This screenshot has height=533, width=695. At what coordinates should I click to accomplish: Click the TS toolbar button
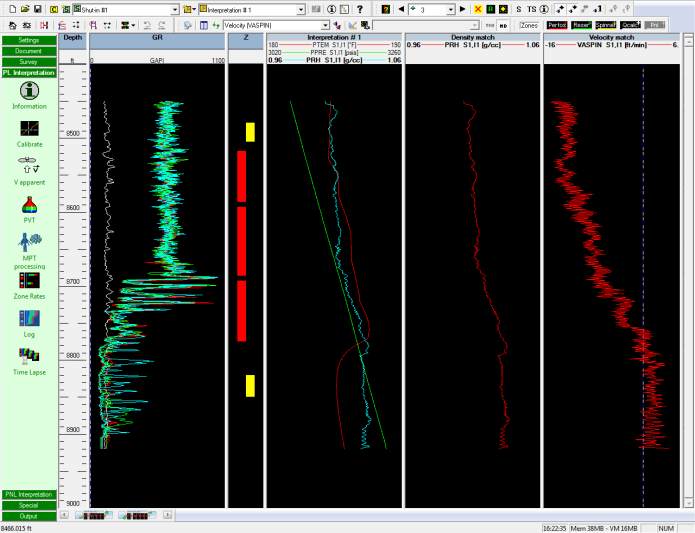tap(531, 9)
